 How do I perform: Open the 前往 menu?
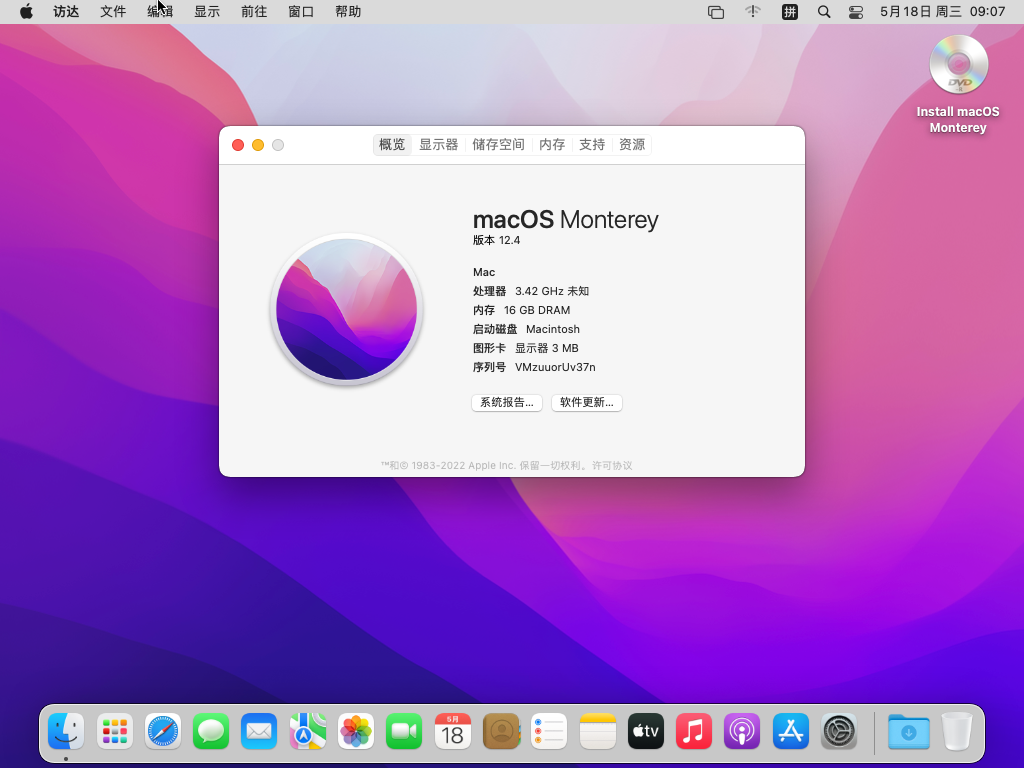[x=254, y=12]
